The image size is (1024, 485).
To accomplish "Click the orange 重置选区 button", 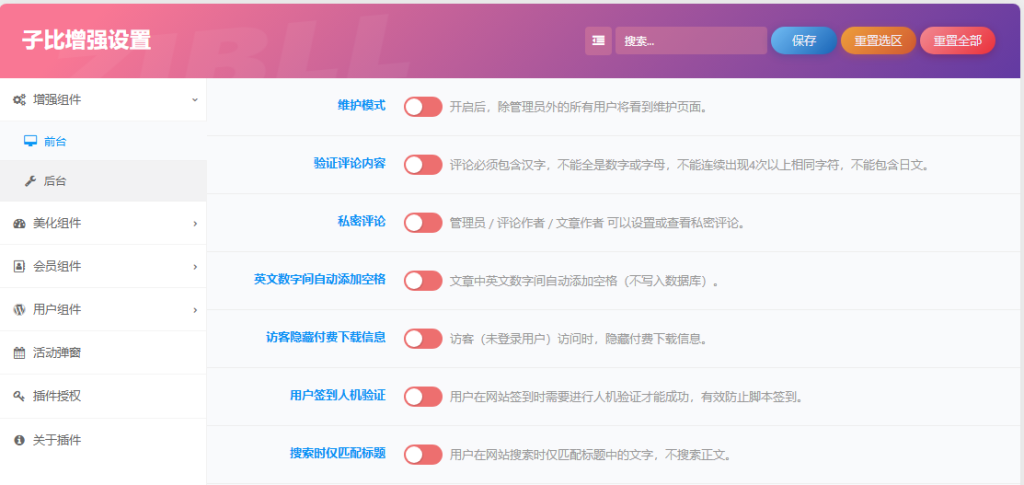I will (878, 40).
